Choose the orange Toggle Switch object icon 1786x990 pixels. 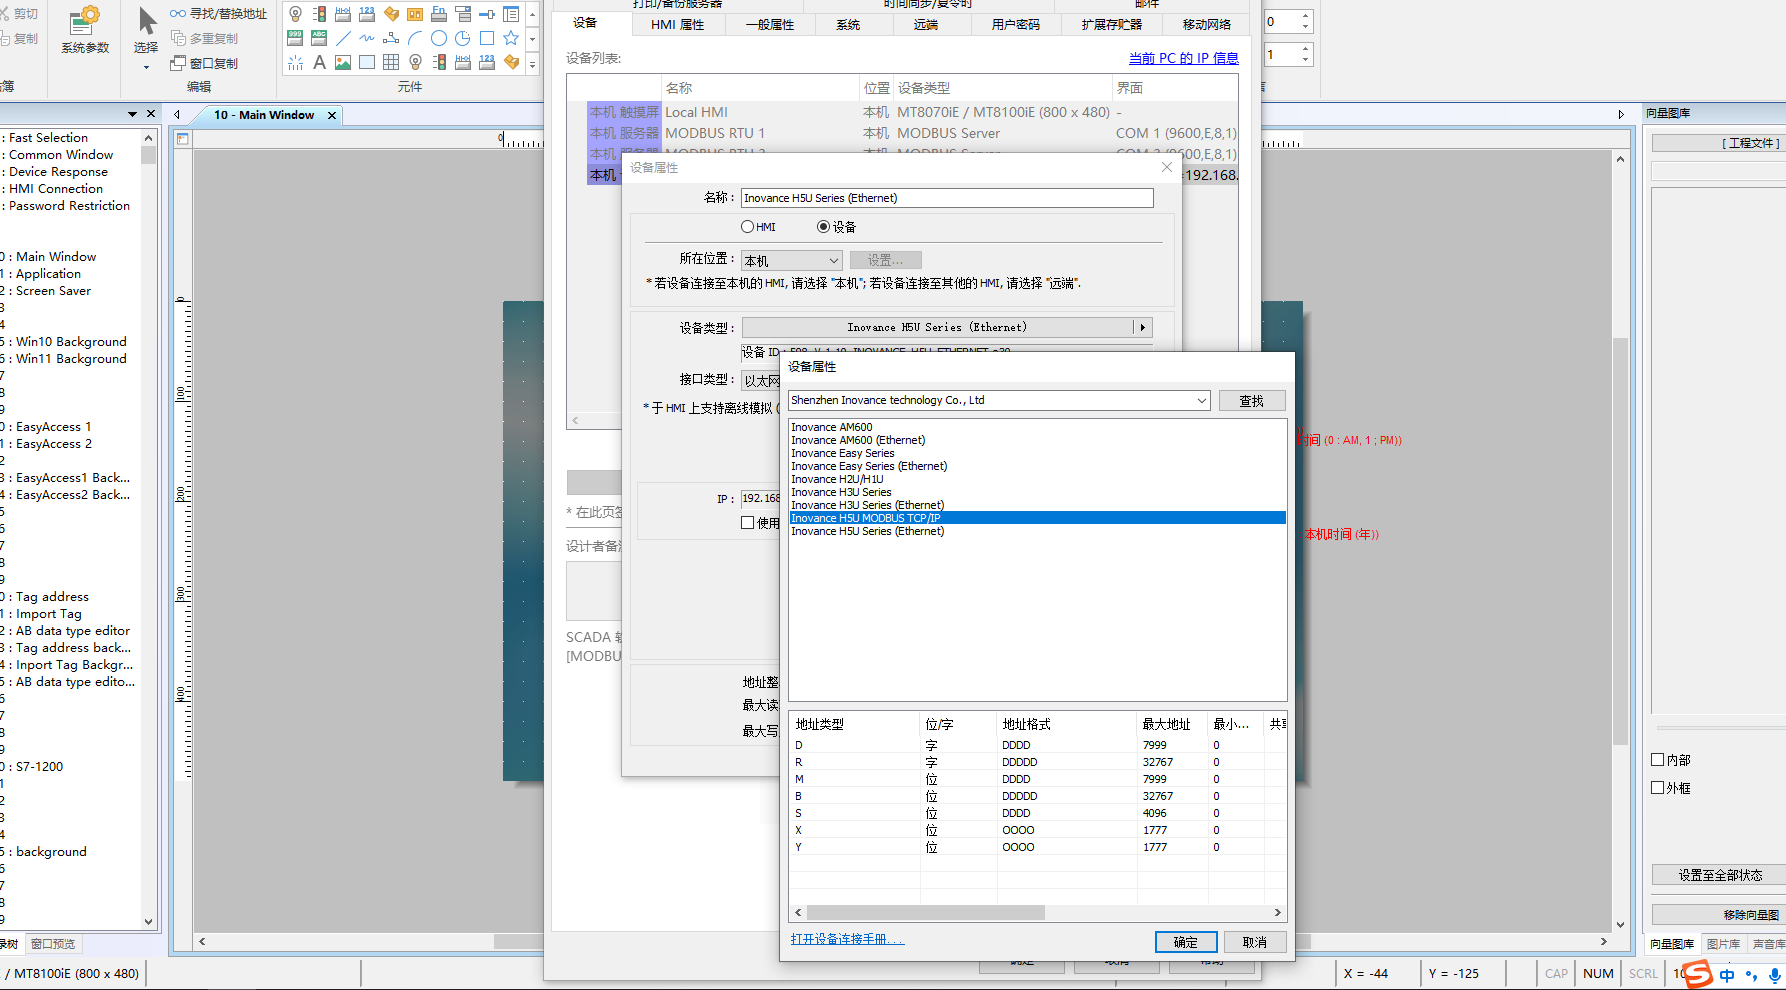click(x=415, y=14)
